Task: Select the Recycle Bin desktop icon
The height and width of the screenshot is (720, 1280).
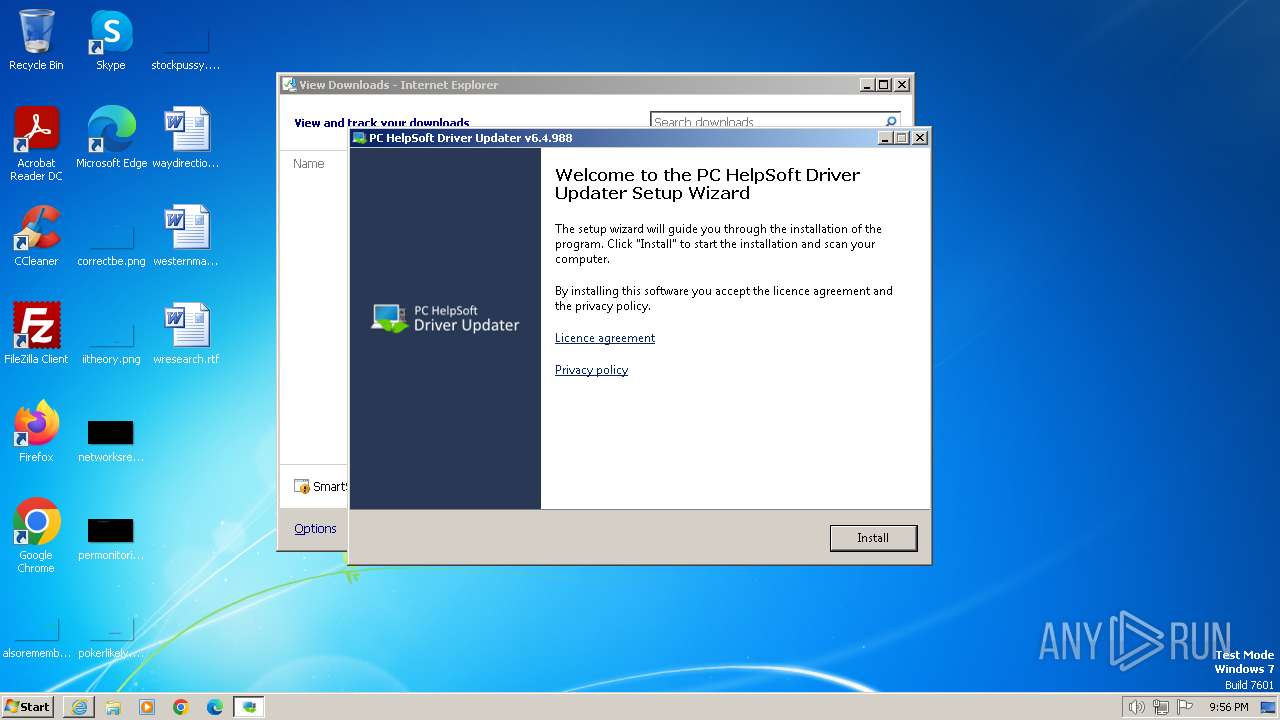Action: tap(36, 40)
